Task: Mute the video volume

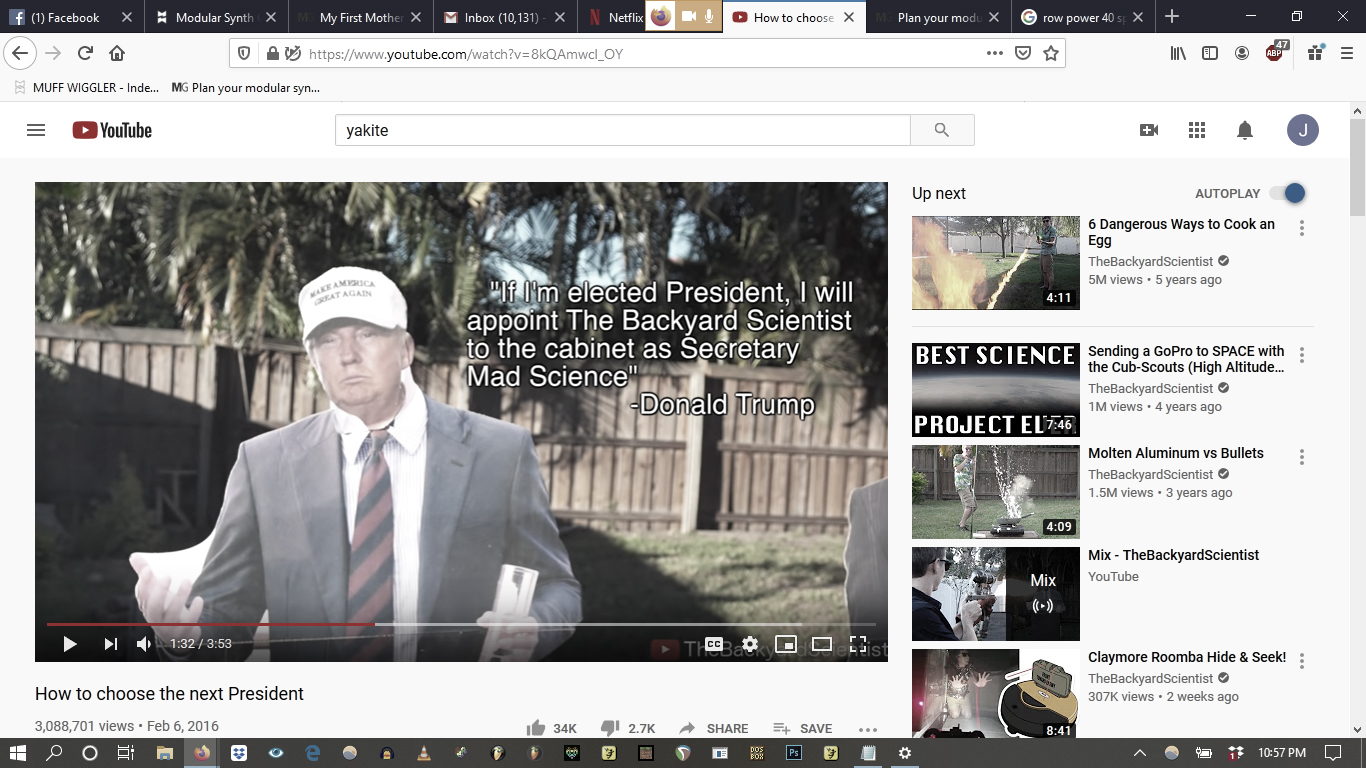Action: [x=144, y=644]
